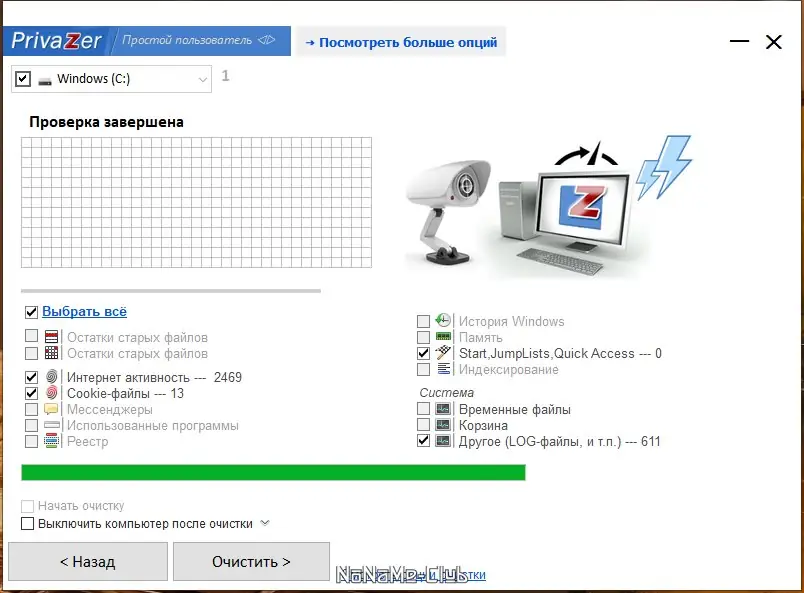Check the first Остатки старых файлов checkbox with red icon
Screen dimensions: 804x593
31,335
